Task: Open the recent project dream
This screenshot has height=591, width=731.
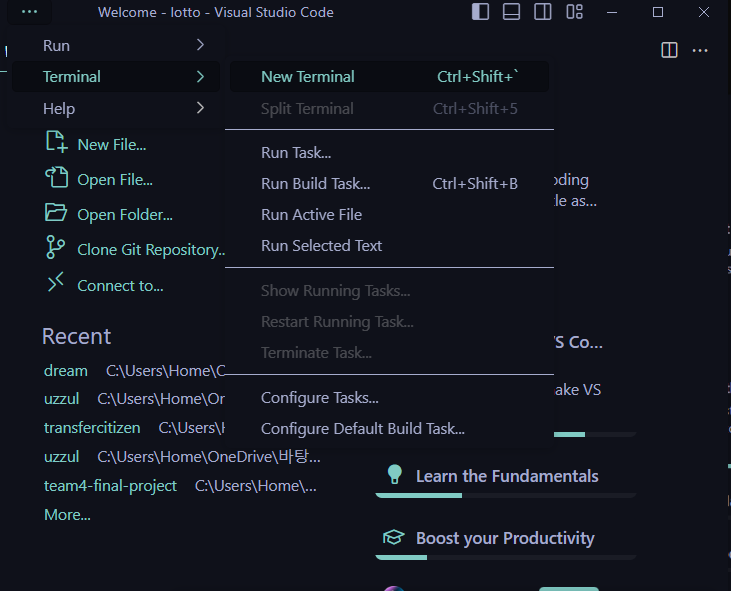Action: pyautogui.click(x=66, y=371)
